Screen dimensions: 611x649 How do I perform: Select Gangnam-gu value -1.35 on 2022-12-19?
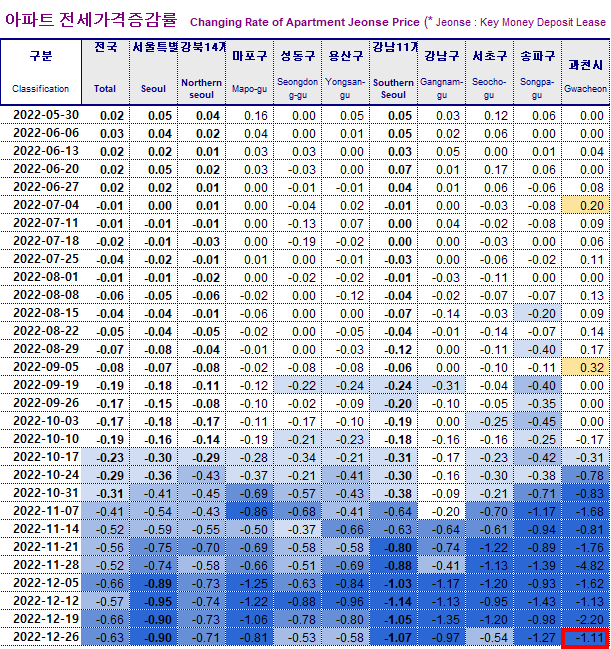(442, 619)
